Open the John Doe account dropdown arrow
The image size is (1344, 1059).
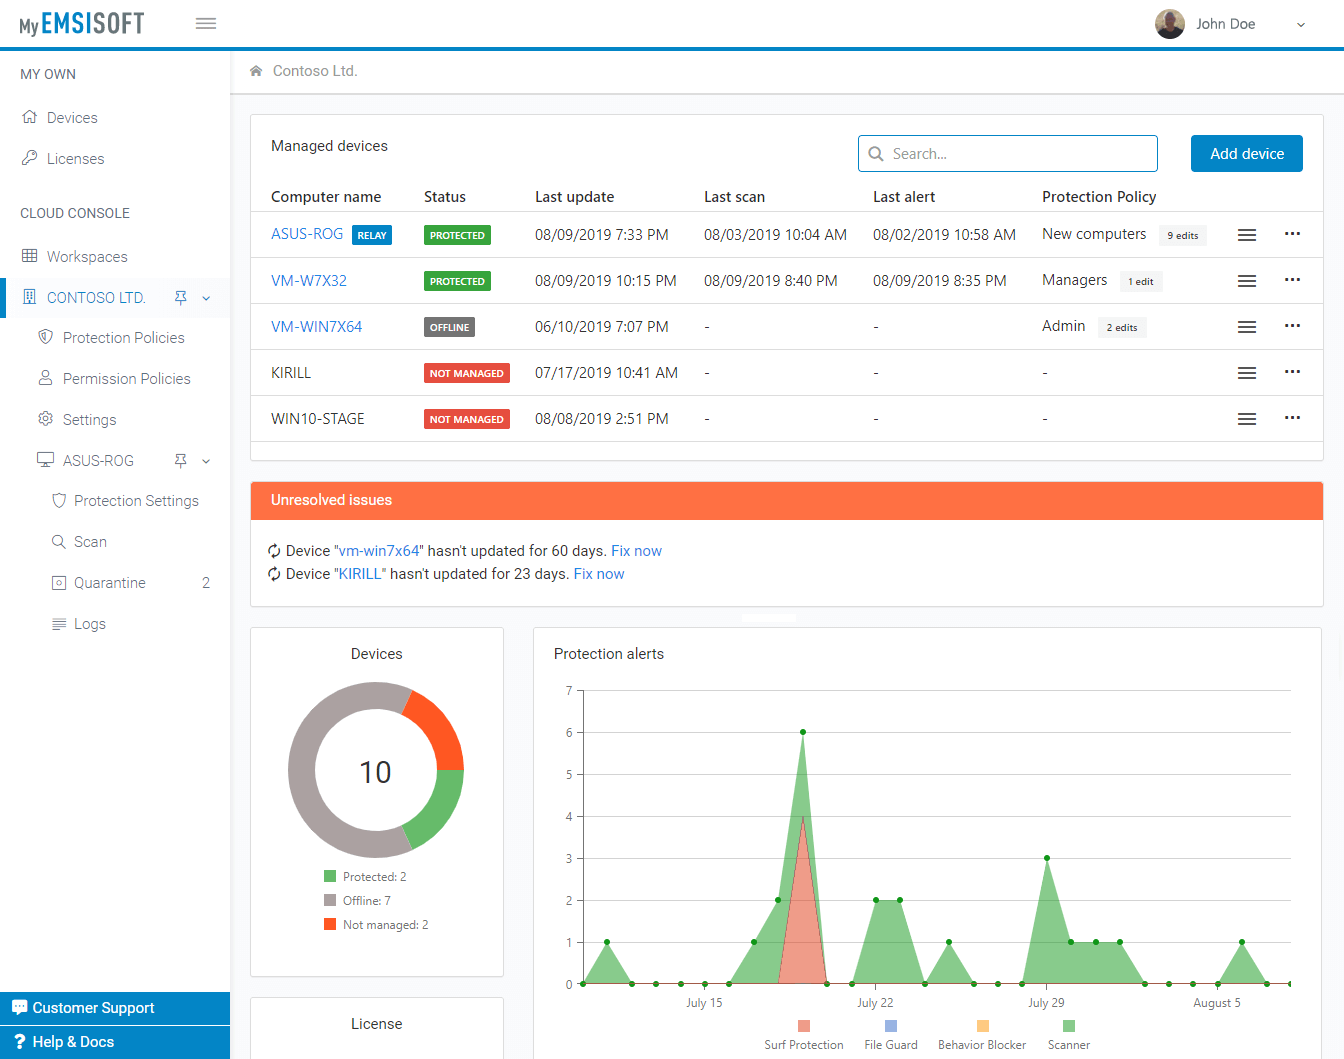click(1301, 25)
